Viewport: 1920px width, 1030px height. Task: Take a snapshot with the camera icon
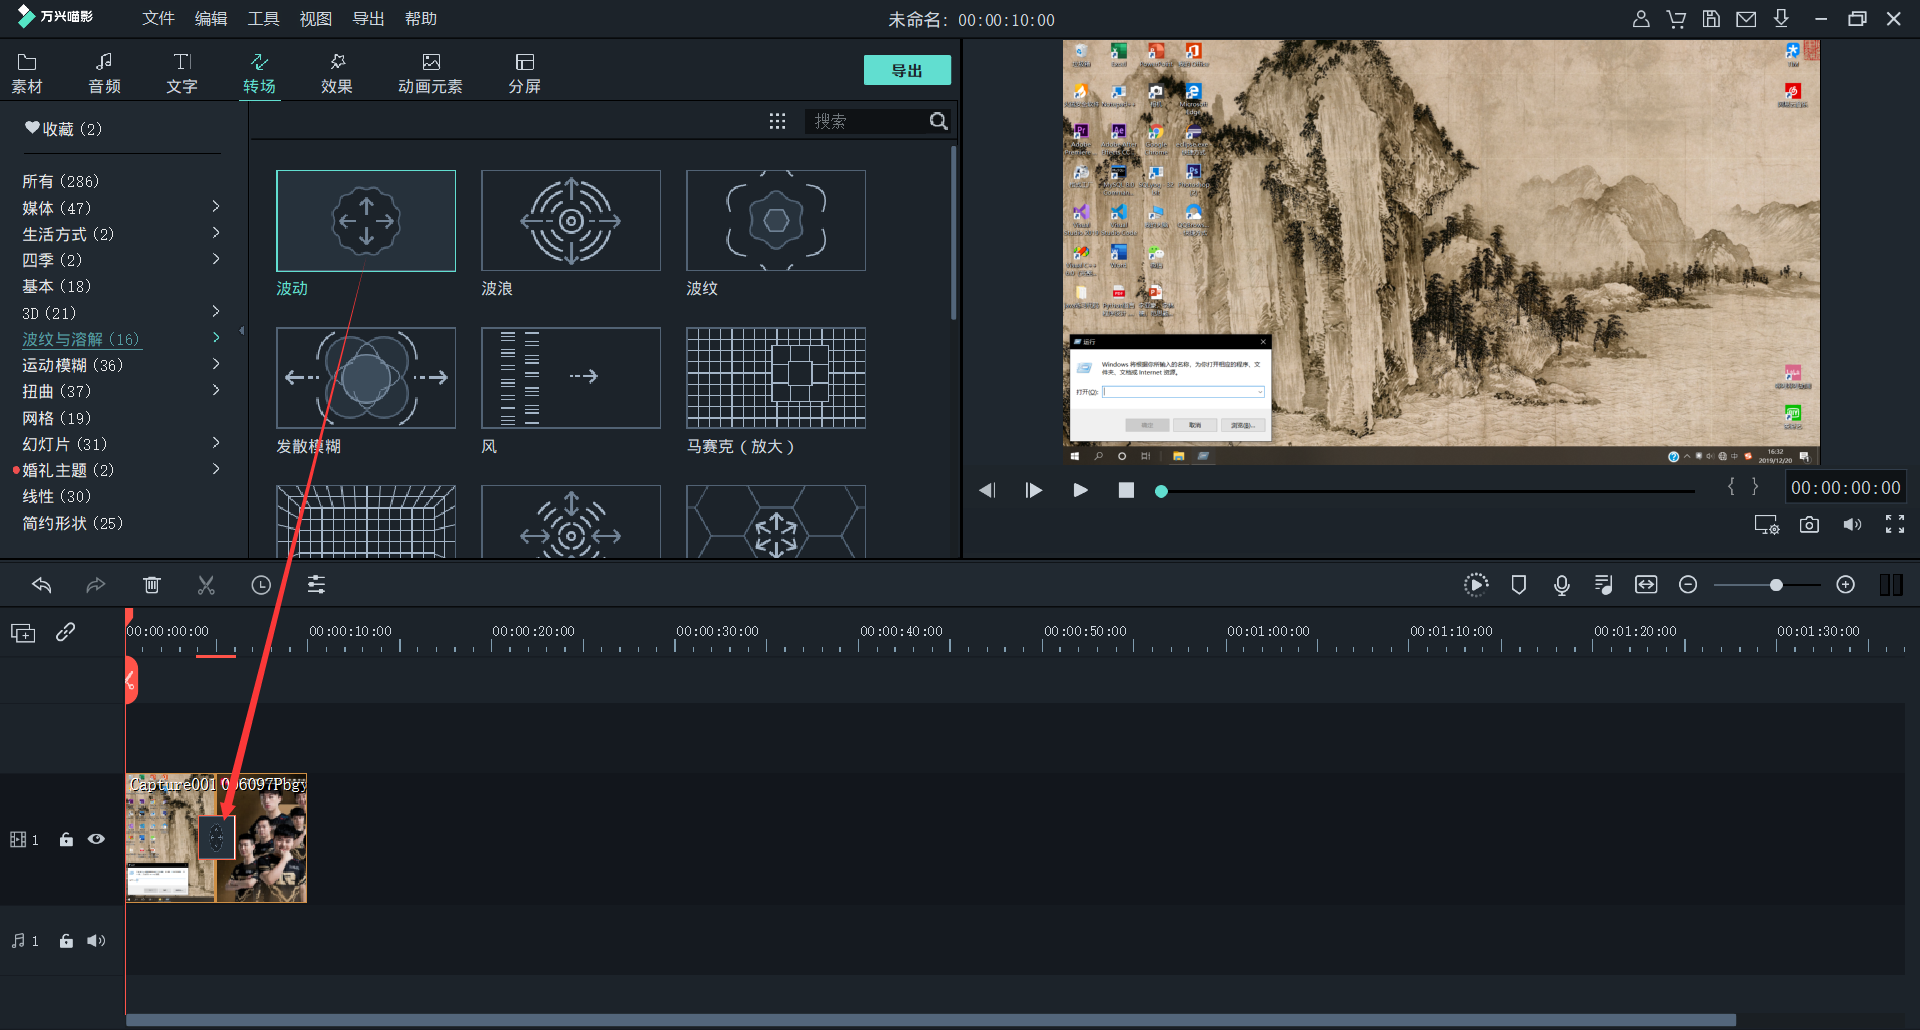click(1809, 525)
